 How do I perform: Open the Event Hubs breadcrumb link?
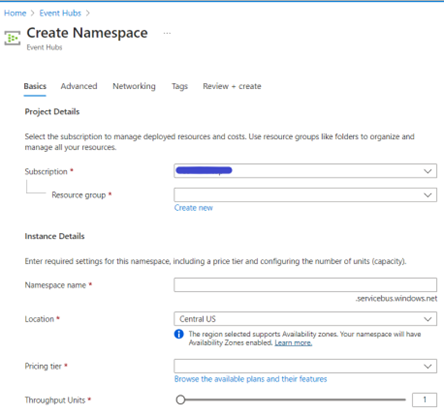60,13
